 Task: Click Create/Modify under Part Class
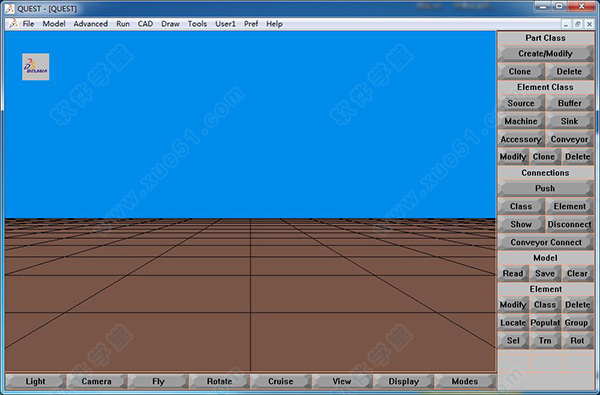pyautogui.click(x=545, y=54)
